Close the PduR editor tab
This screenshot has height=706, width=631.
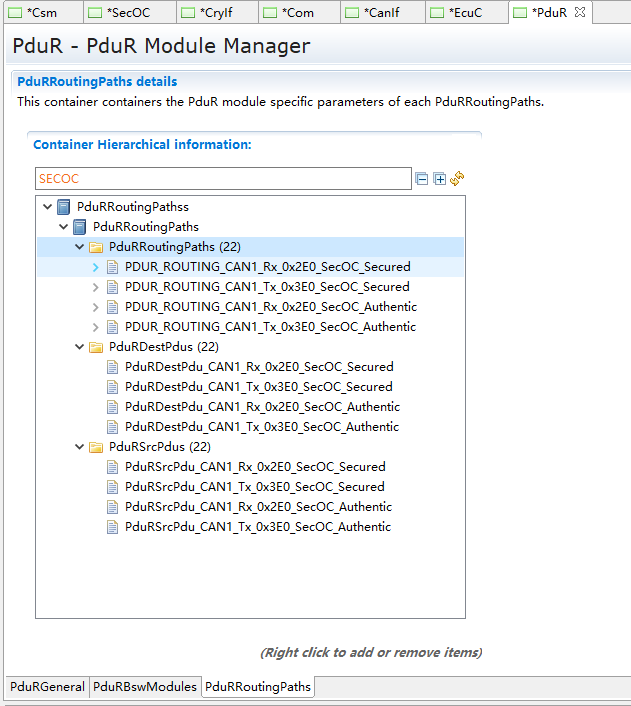click(x=580, y=12)
